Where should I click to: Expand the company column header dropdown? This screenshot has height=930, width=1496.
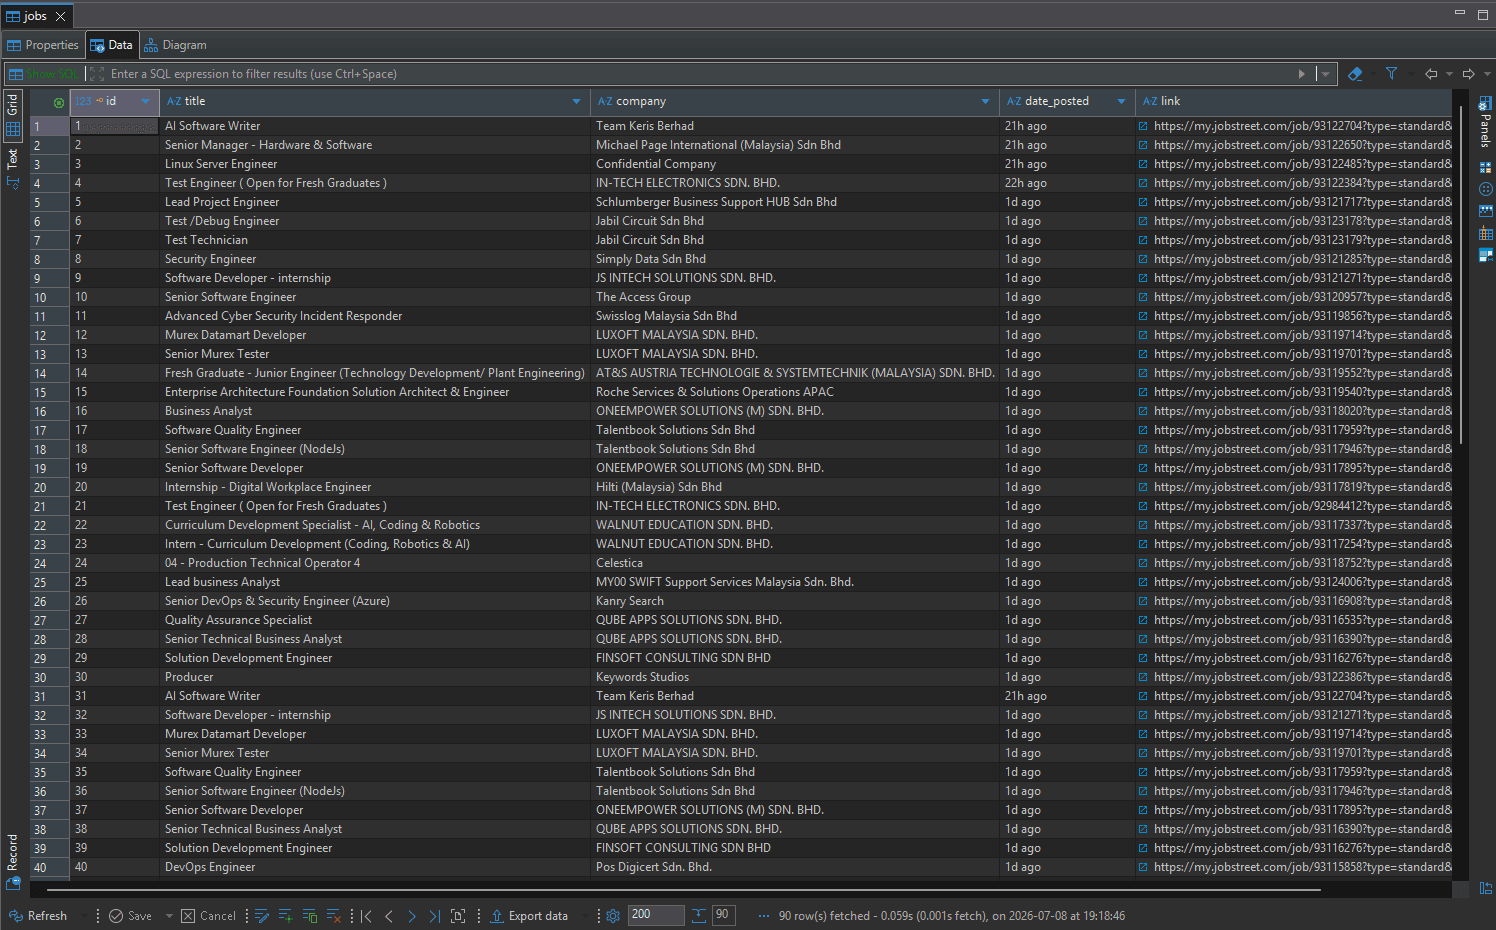pos(985,101)
